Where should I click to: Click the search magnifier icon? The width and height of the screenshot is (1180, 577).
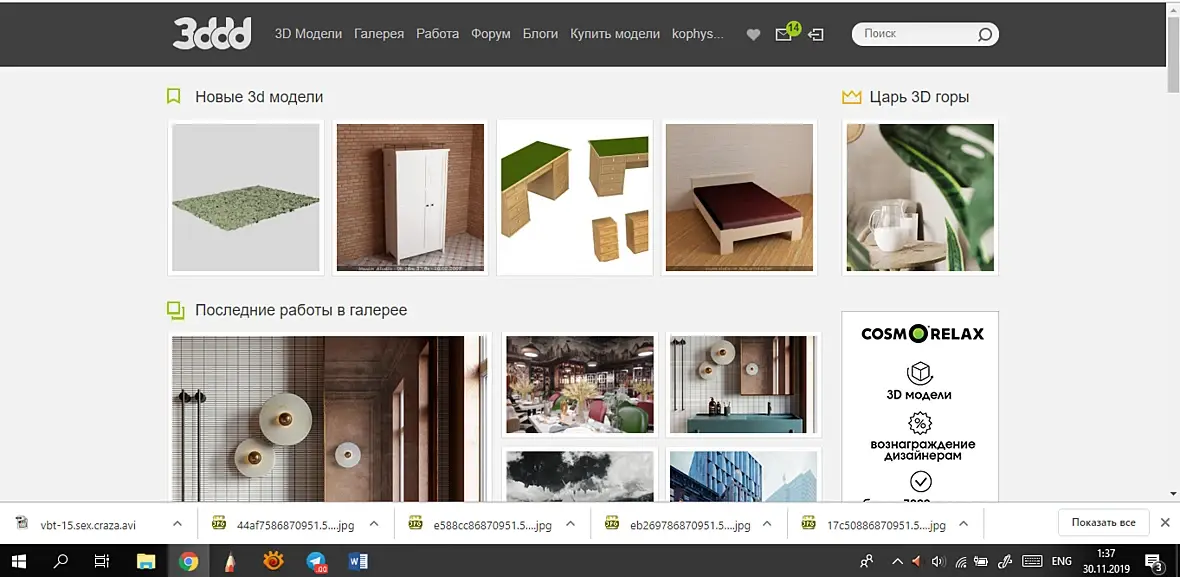click(x=984, y=35)
